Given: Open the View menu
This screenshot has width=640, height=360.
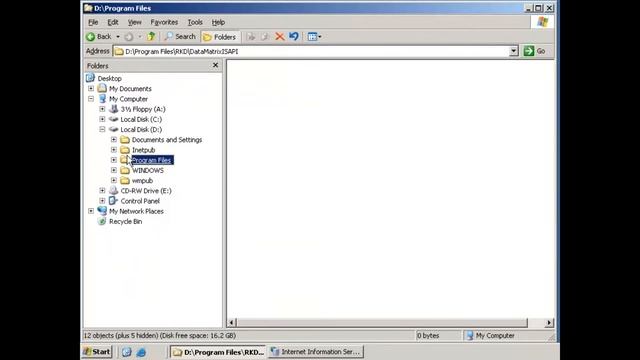Looking at the screenshot, I should pyautogui.click(x=134, y=22).
